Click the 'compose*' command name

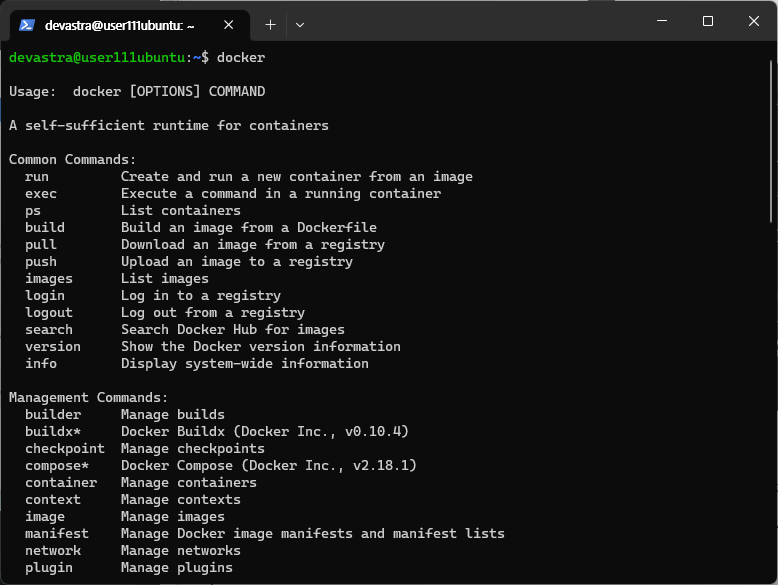coord(57,465)
